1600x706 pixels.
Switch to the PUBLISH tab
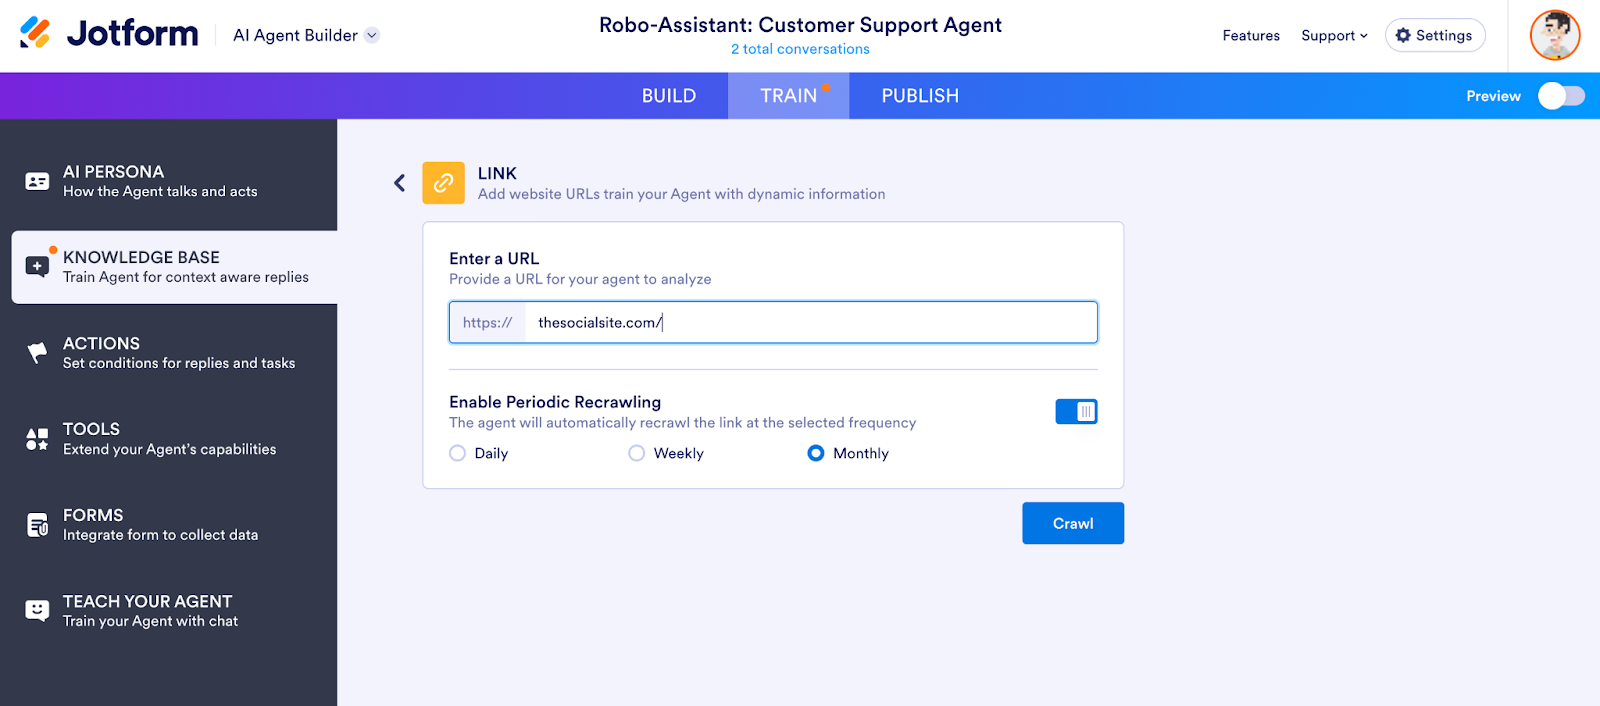(x=920, y=96)
